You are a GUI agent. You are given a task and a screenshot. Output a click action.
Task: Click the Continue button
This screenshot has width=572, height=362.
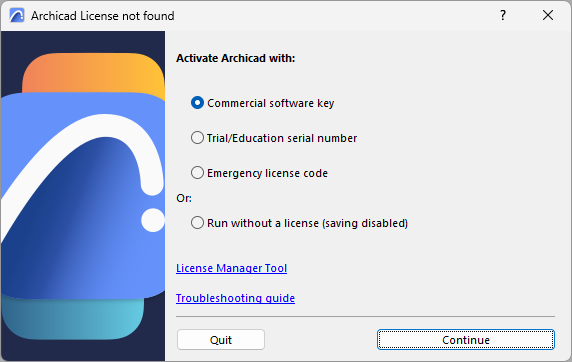pos(466,340)
